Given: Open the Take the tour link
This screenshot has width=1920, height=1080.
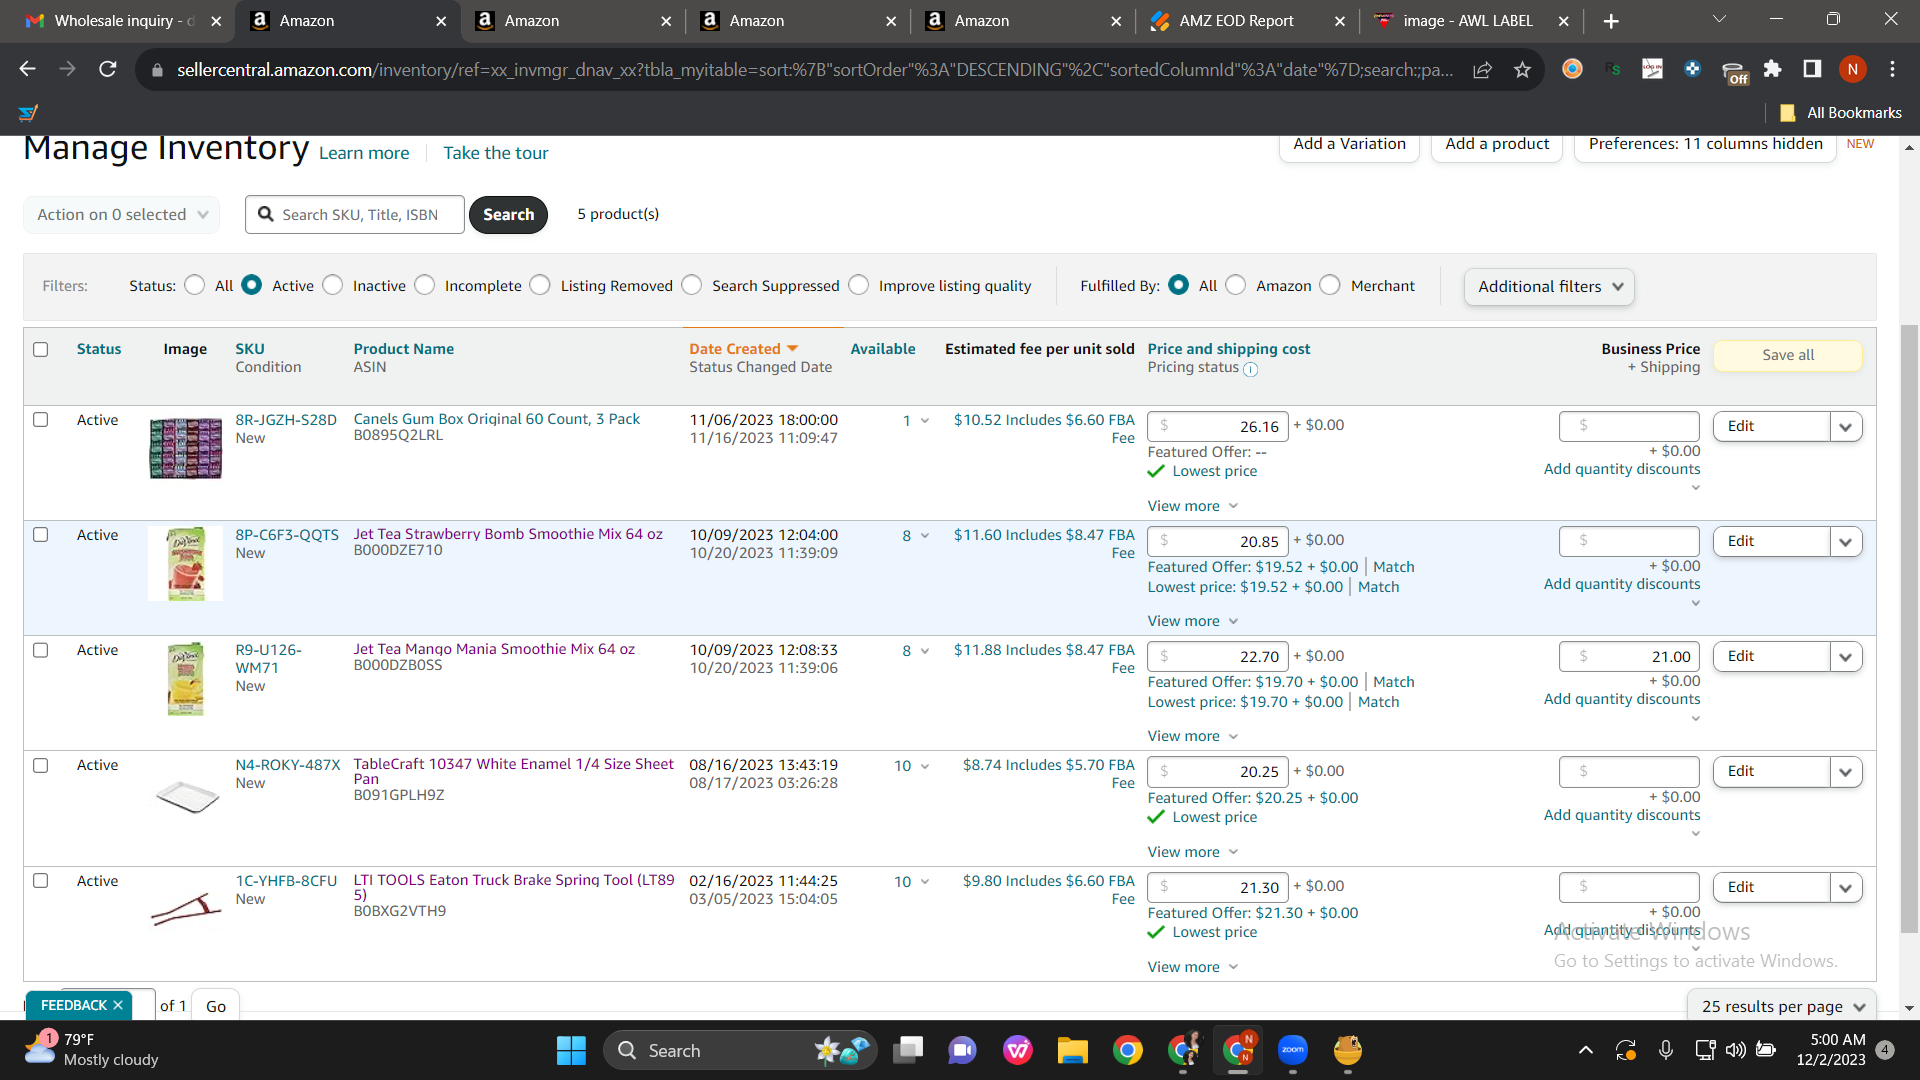Looking at the screenshot, I should (x=496, y=153).
